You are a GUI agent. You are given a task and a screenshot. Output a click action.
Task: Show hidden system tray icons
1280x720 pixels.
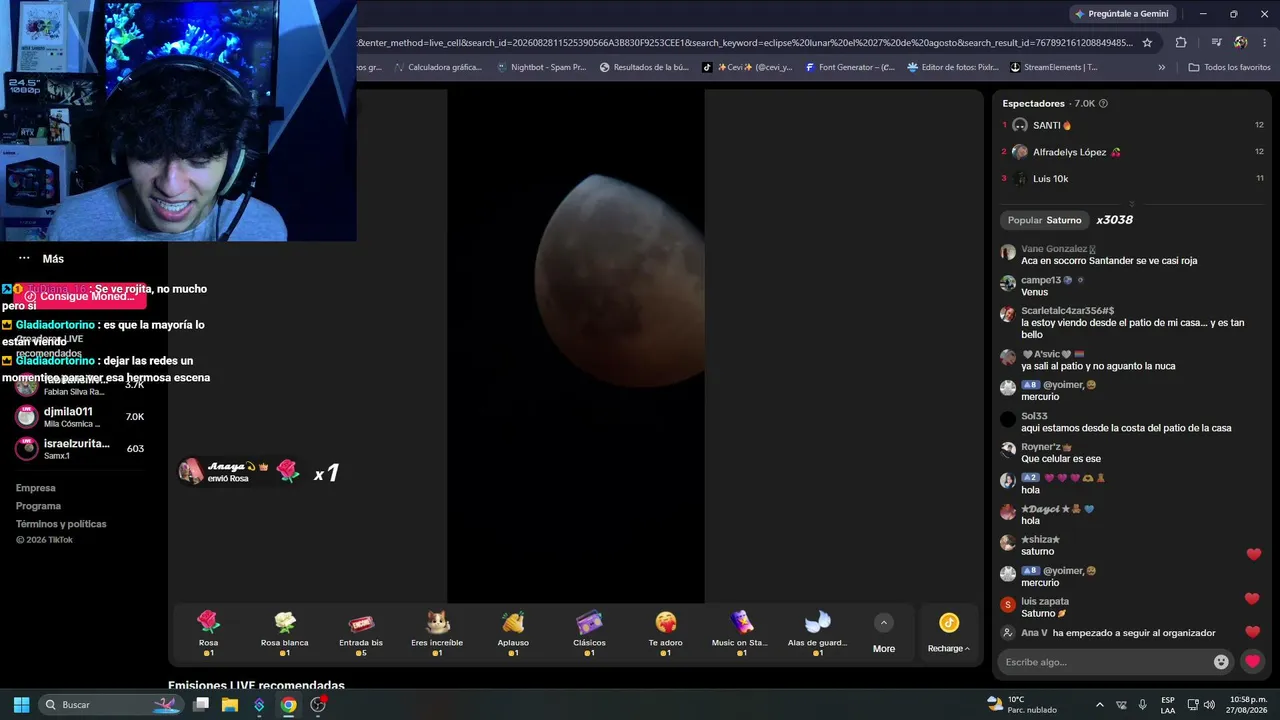pyautogui.click(x=1100, y=704)
